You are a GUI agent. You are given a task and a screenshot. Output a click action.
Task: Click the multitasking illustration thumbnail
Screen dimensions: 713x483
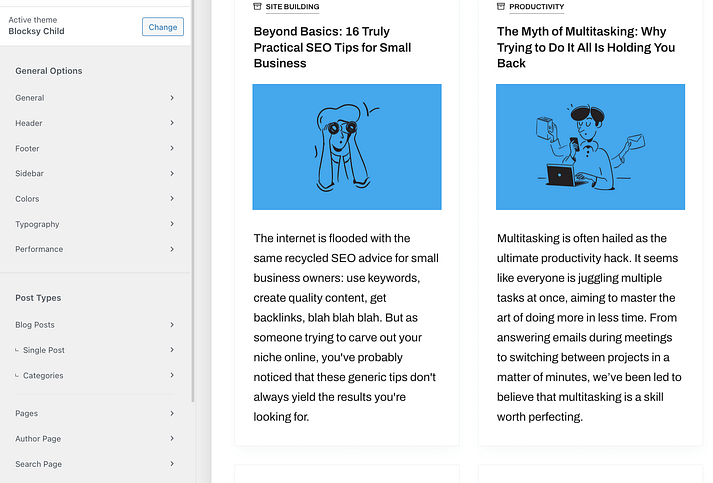click(590, 147)
